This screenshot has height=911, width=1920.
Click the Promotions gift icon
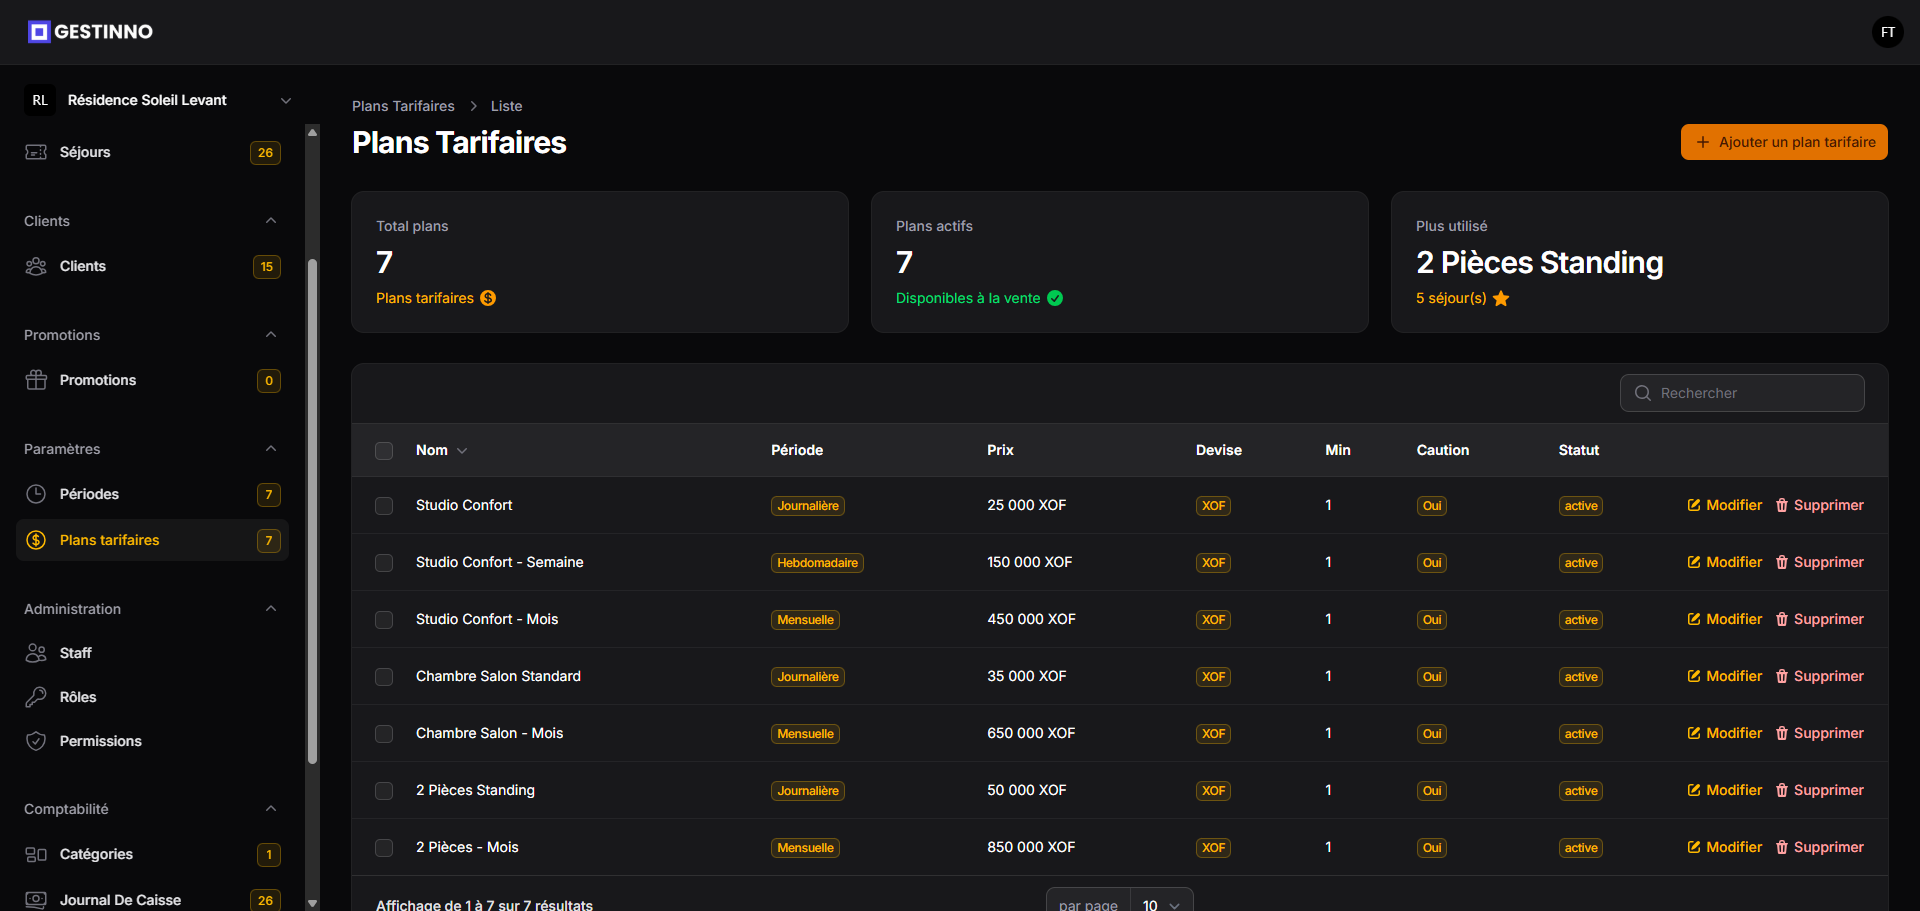tap(36, 380)
